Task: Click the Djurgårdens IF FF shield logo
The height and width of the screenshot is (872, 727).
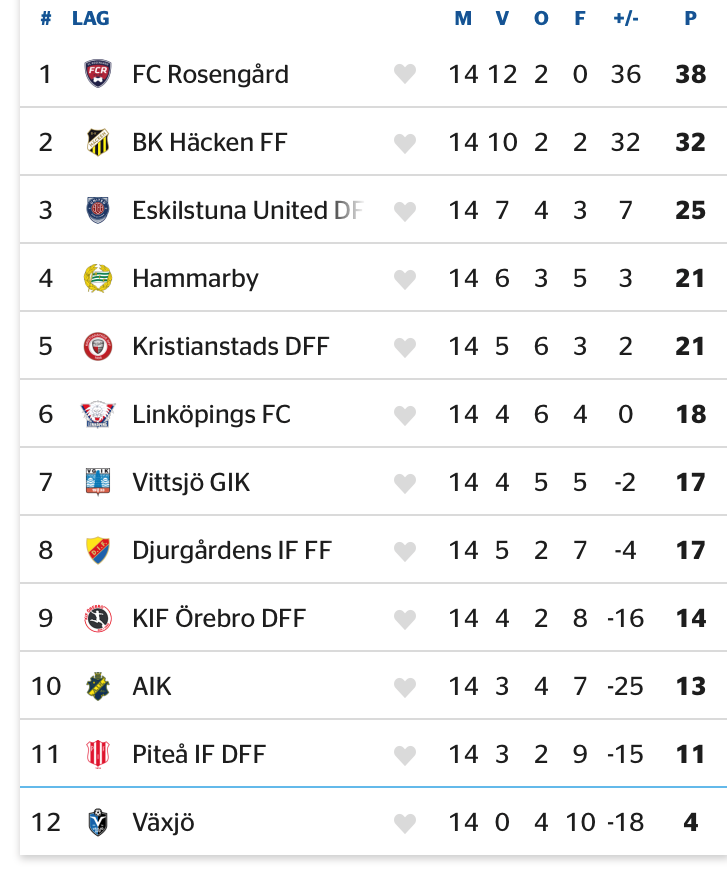Action: click(97, 550)
